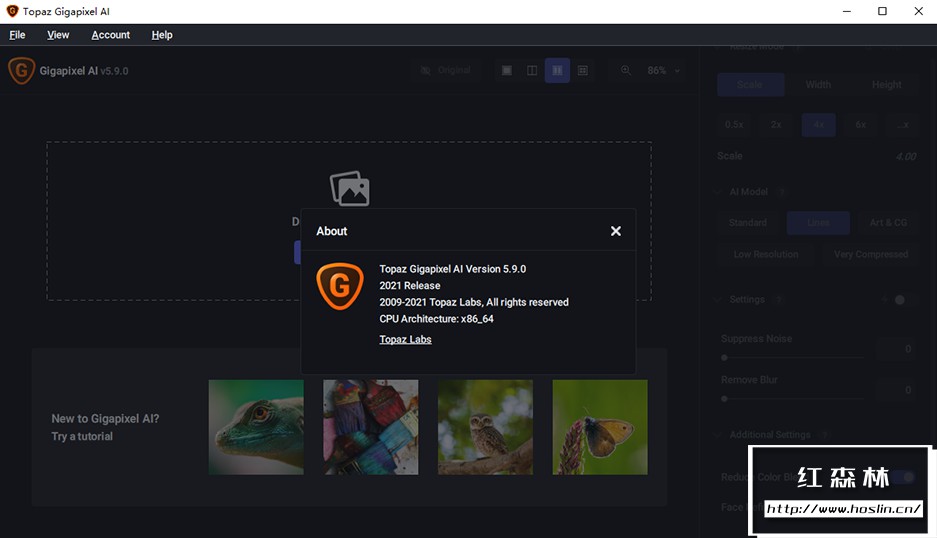
Task: Choose the 2x scale preset
Action: point(776,125)
